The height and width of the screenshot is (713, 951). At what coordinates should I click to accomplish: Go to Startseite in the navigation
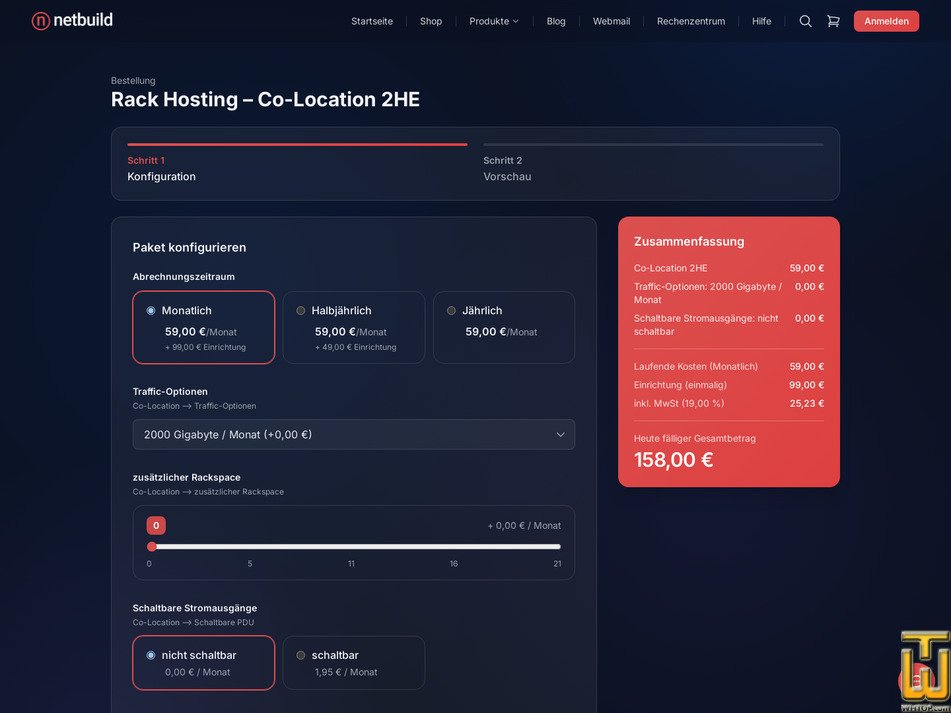point(372,21)
